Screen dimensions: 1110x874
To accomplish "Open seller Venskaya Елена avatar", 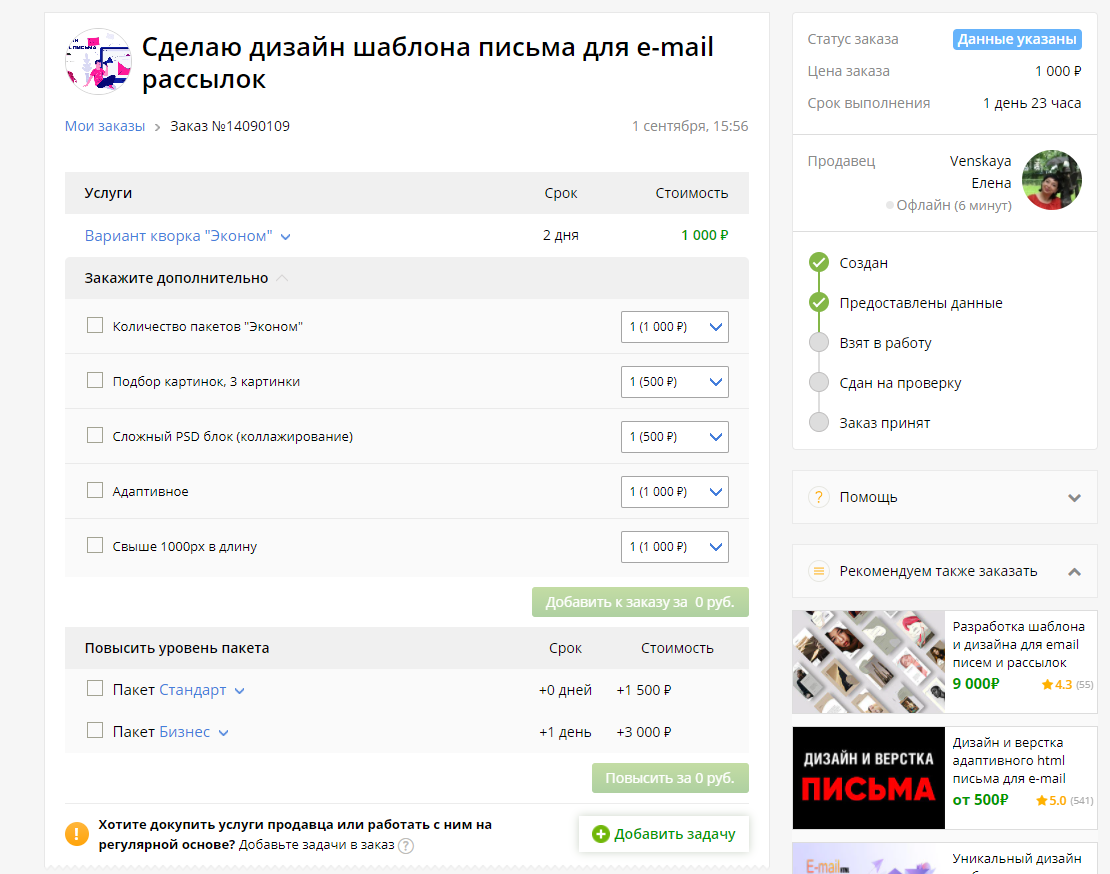I will tap(1051, 180).
